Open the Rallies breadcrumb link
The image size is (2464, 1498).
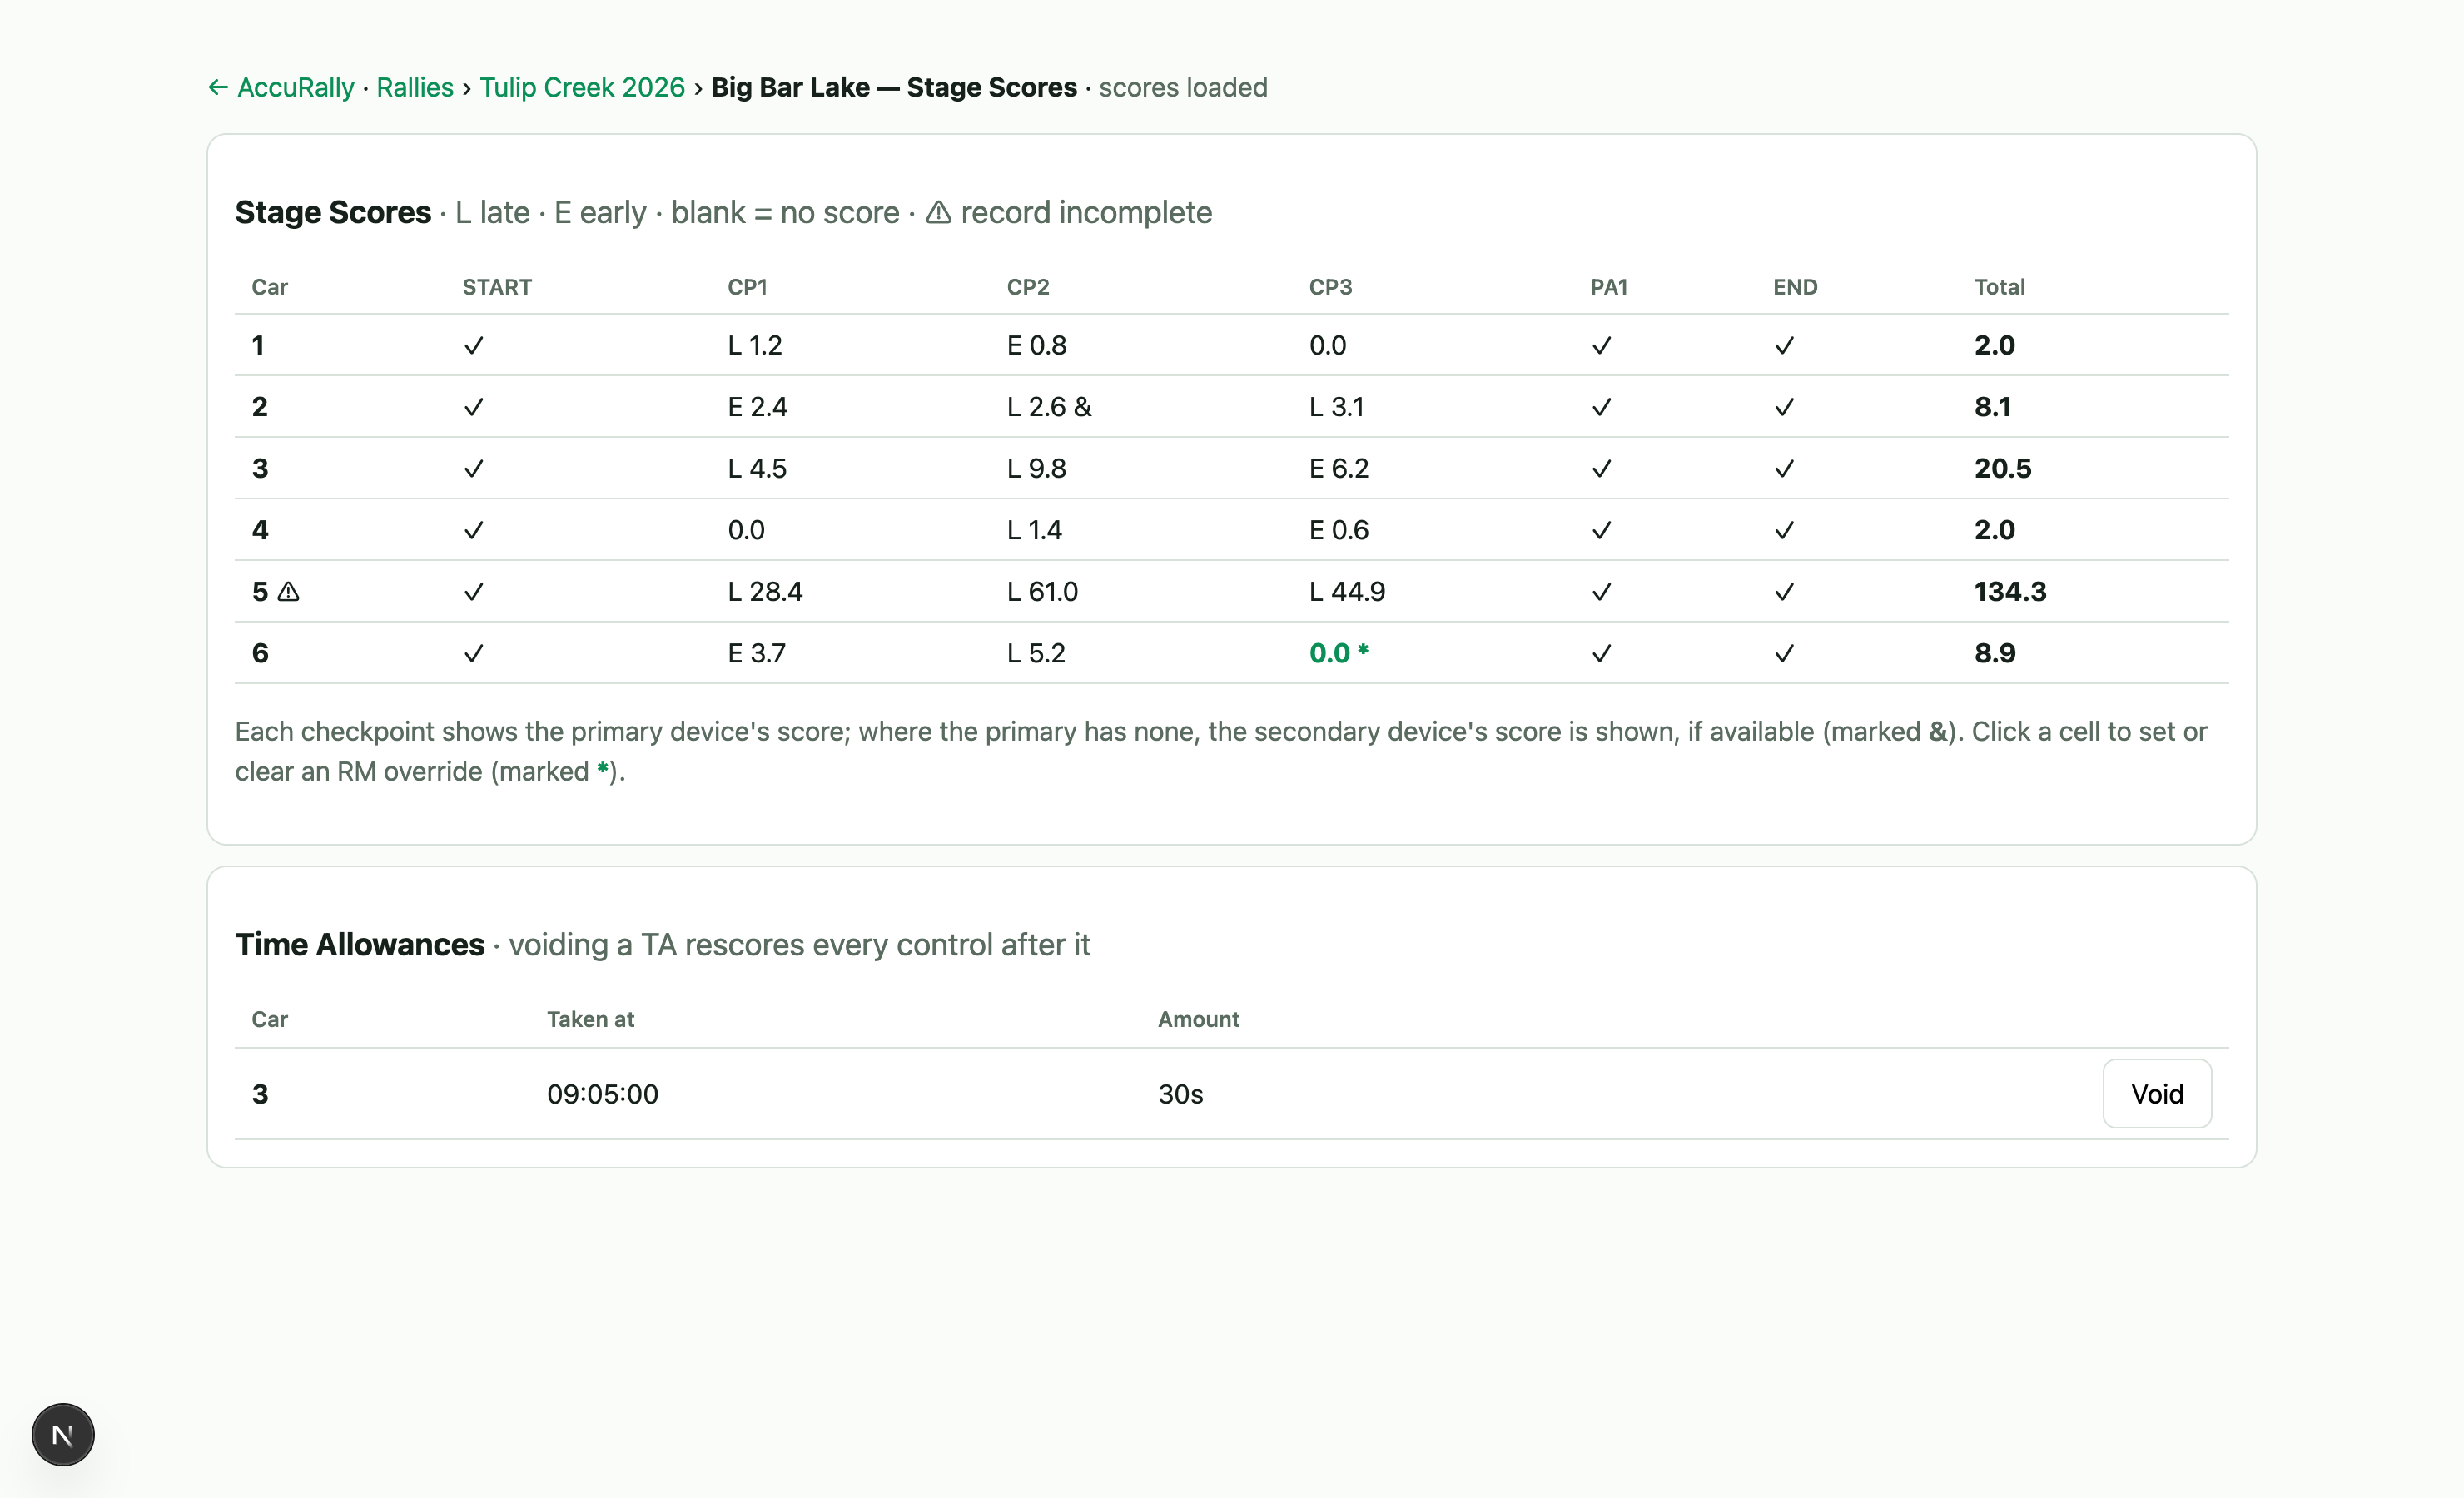(415, 88)
